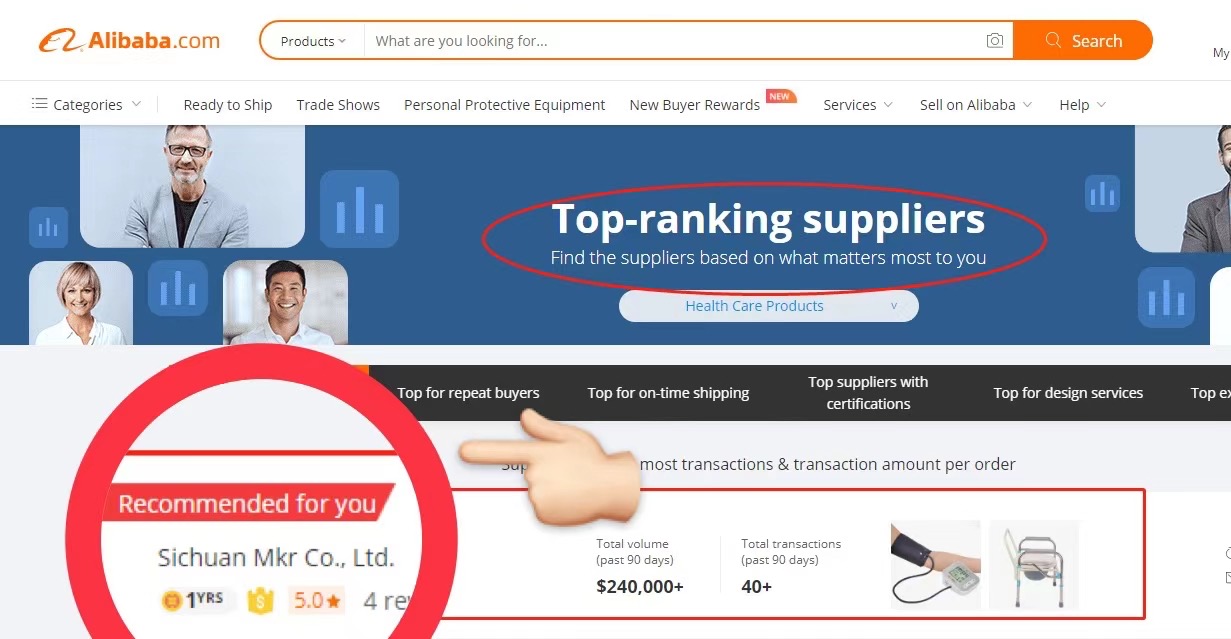The image size is (1231, 639).
Task: Open the Help dropdown menu
Action: 1083,104
